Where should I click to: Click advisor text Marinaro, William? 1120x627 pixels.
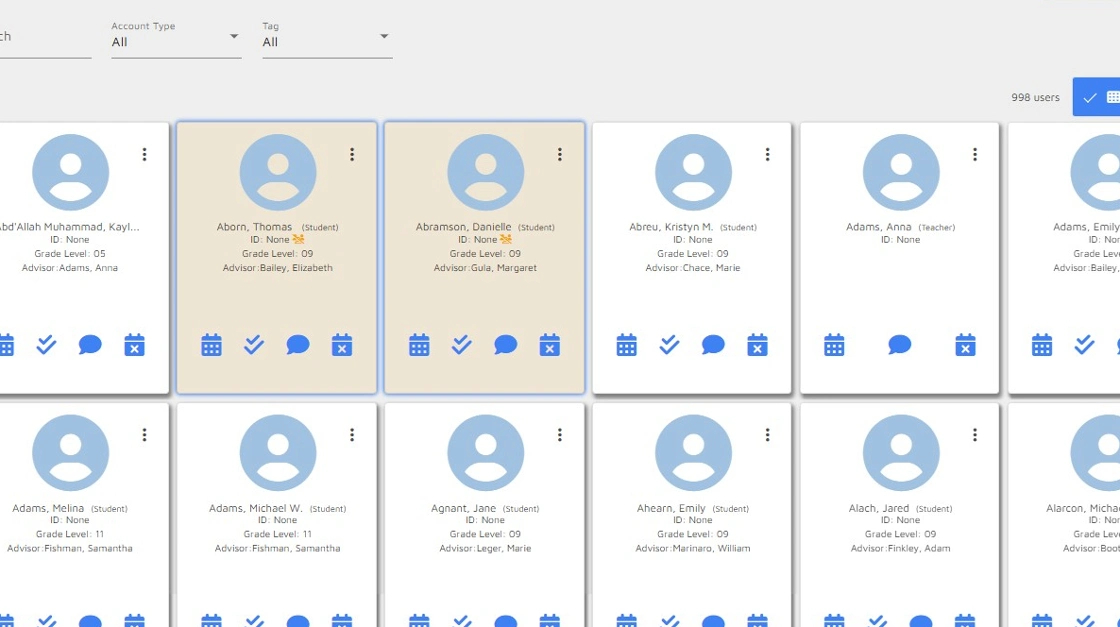pyautogui.click(x=711, y=548)
